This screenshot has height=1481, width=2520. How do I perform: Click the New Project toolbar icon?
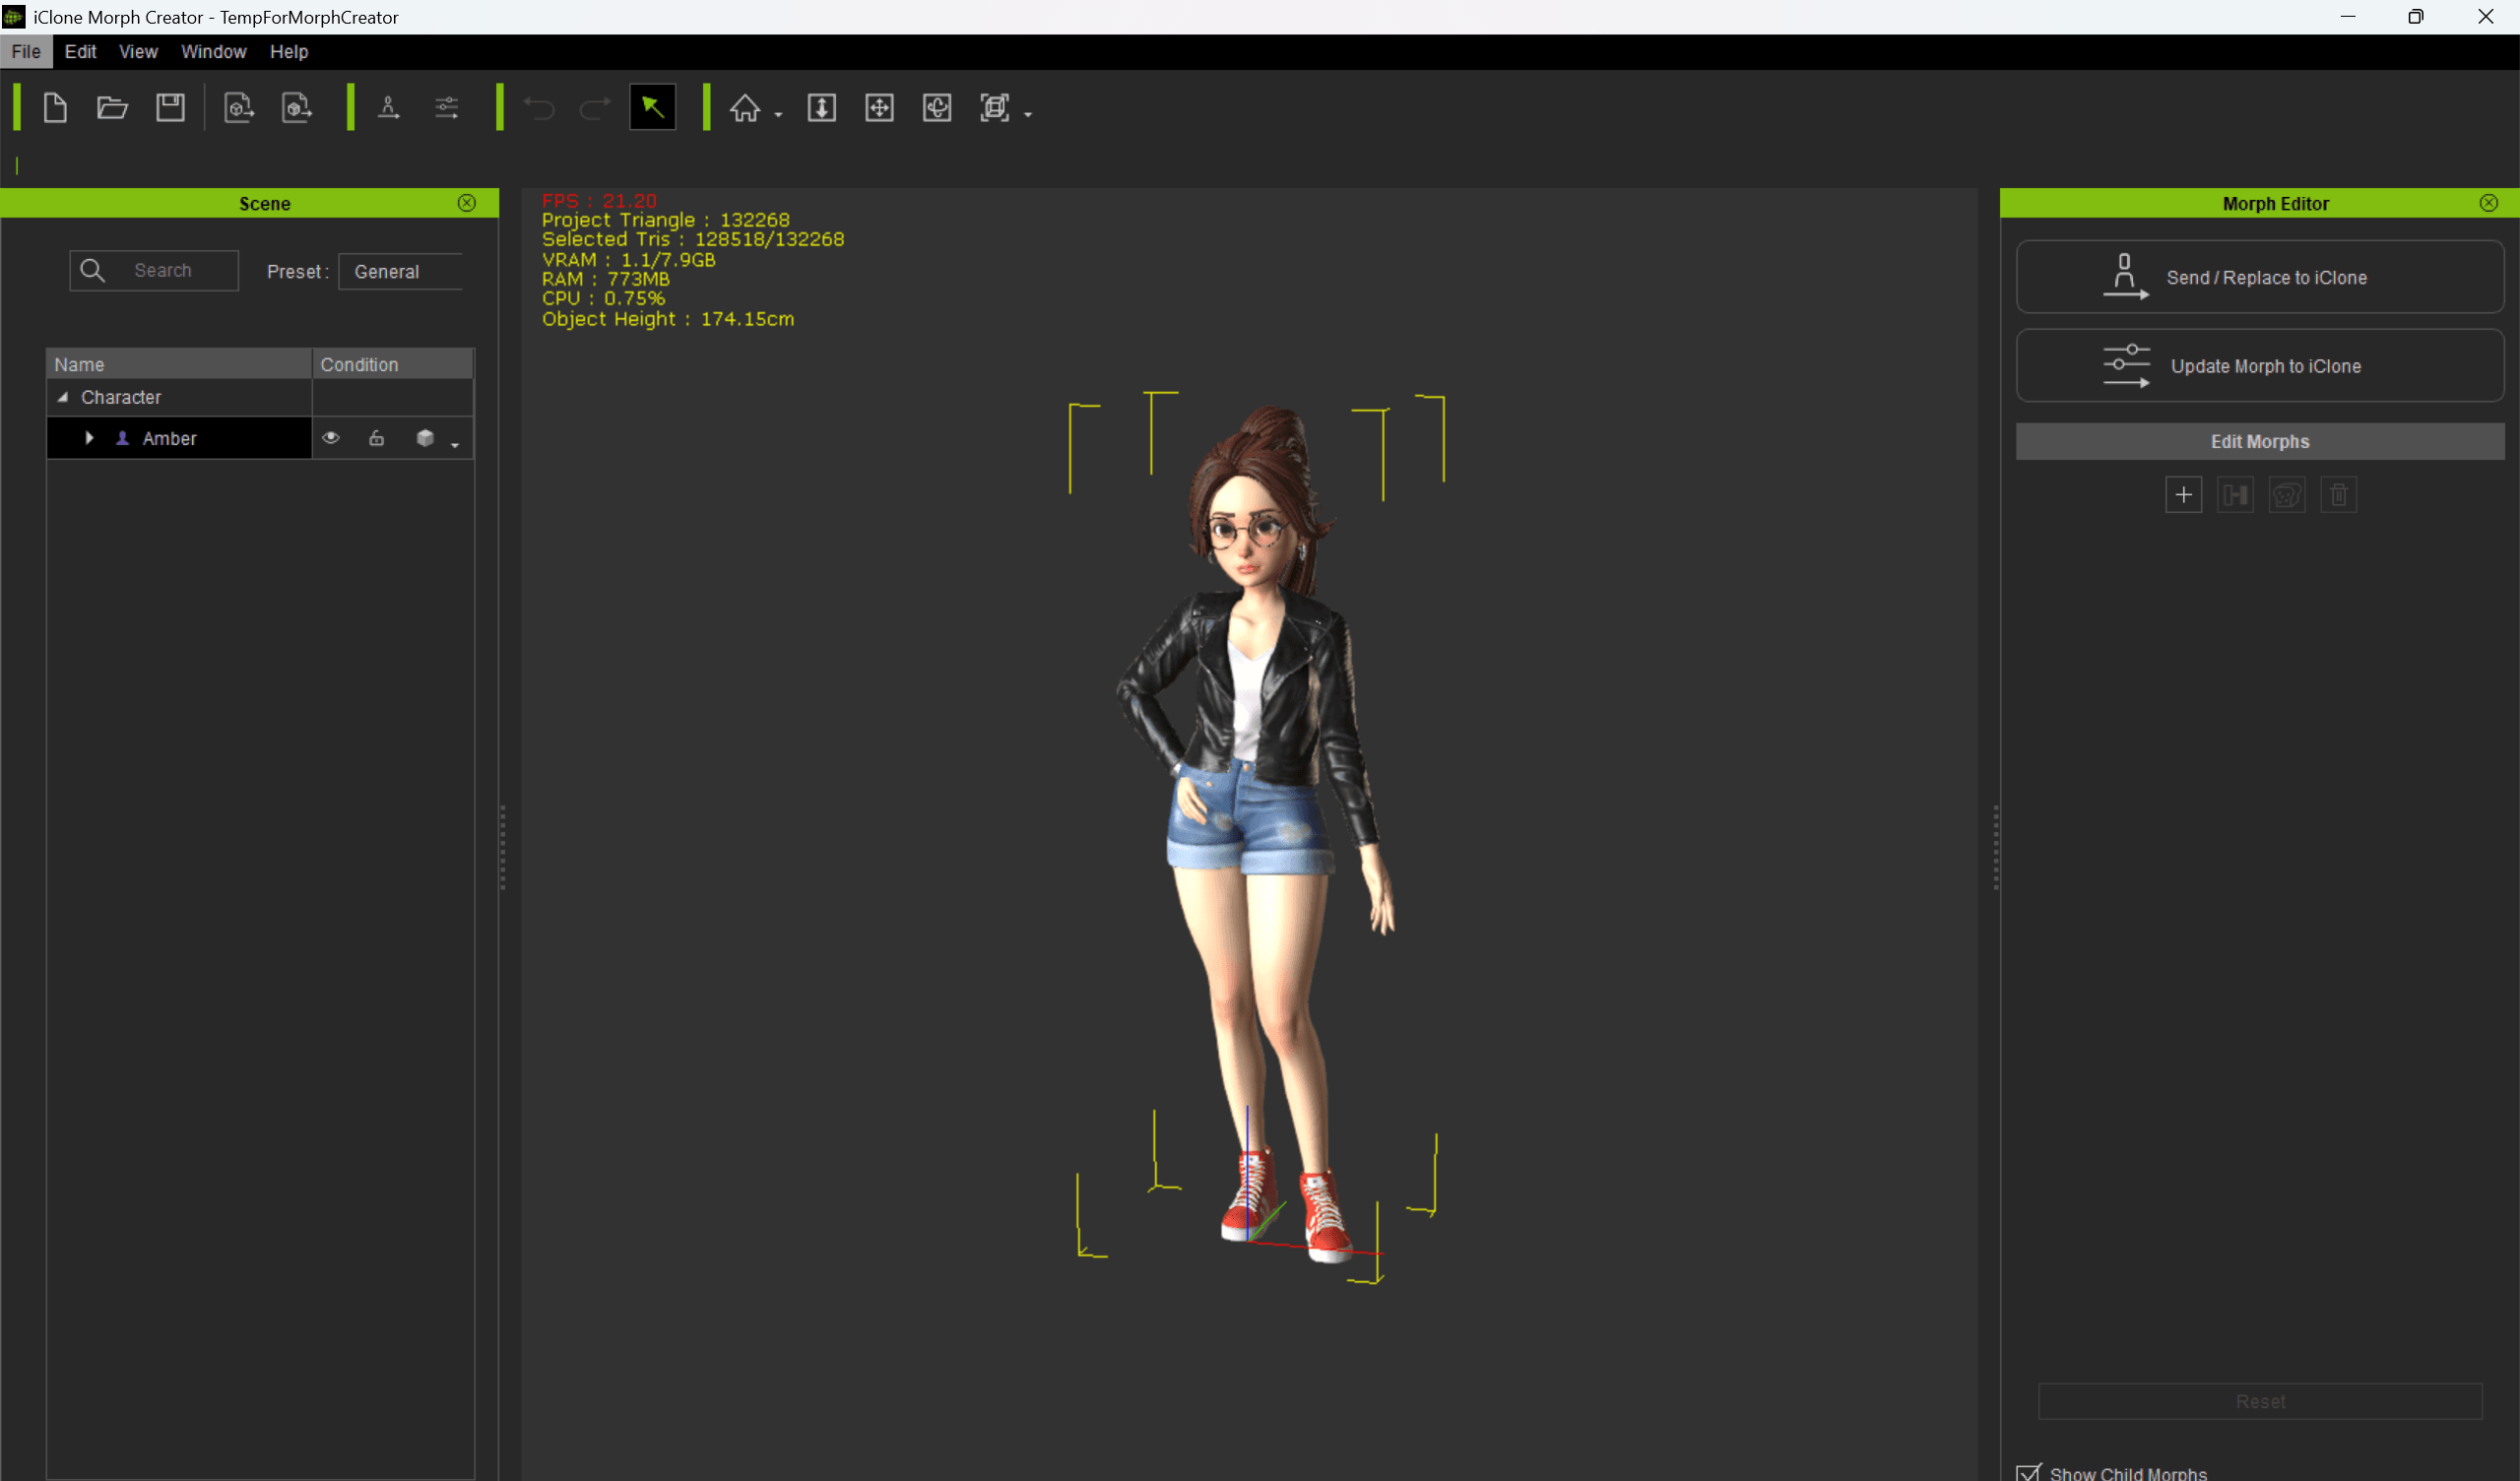pos(55,108)
